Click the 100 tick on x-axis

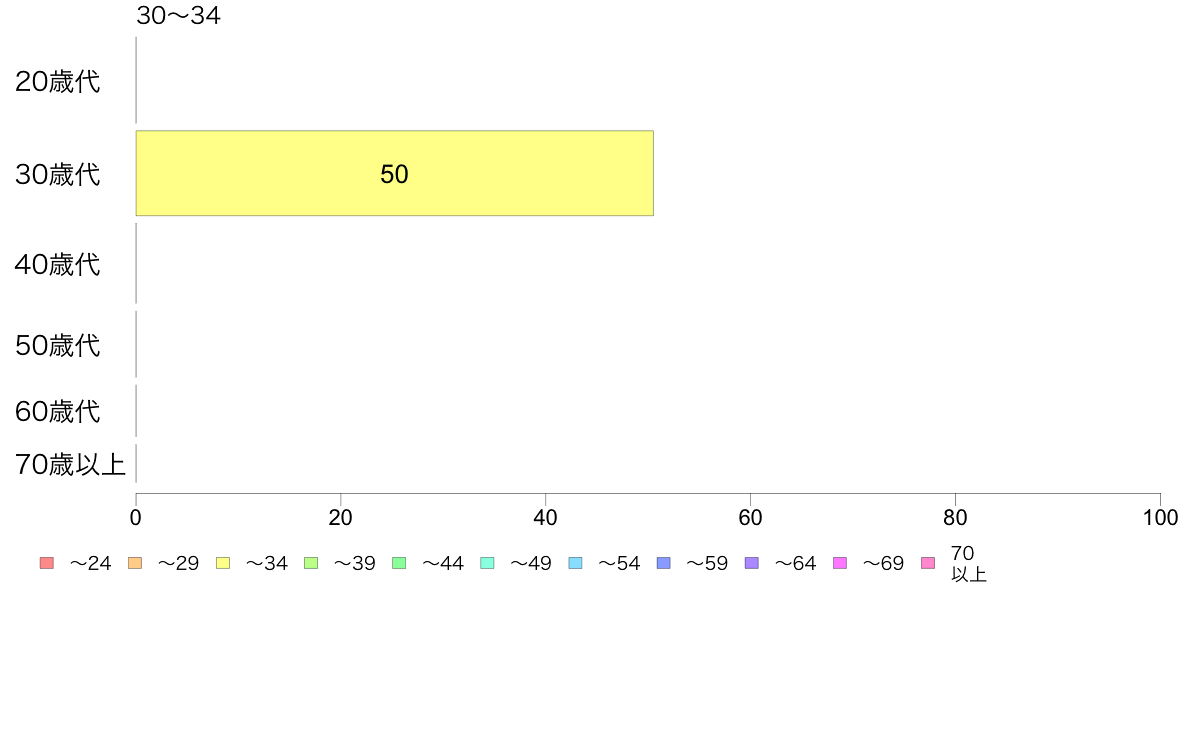tap(1160, 518)
